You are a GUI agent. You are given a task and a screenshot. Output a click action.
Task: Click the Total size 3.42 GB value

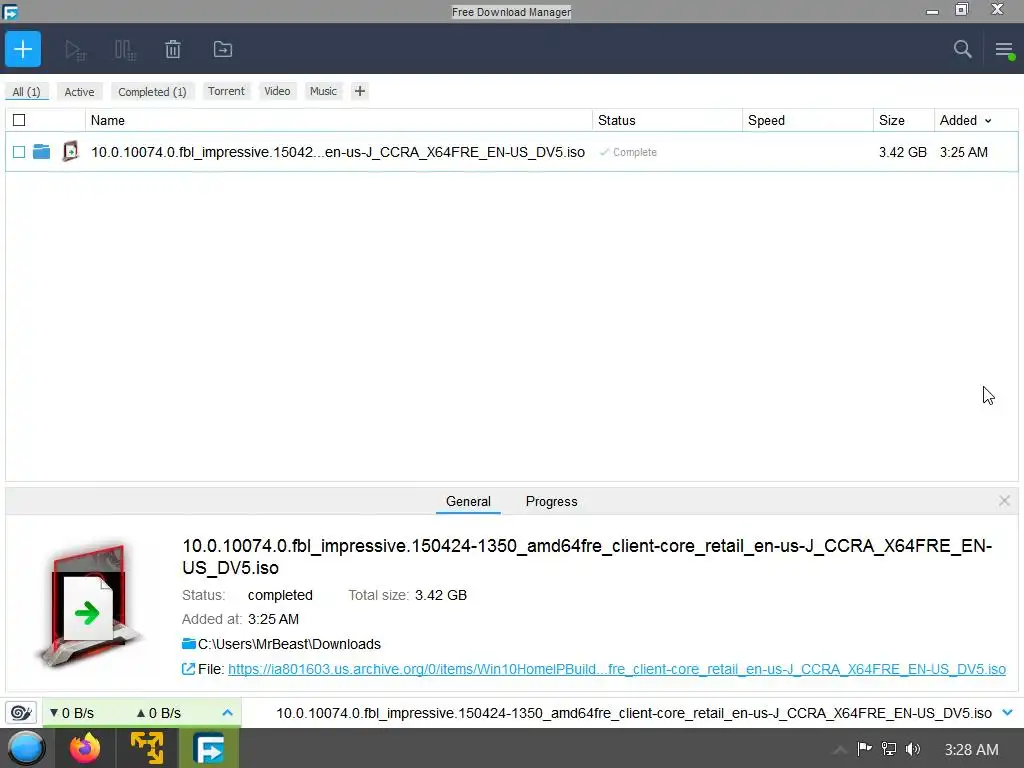click(x=441, y=595)
